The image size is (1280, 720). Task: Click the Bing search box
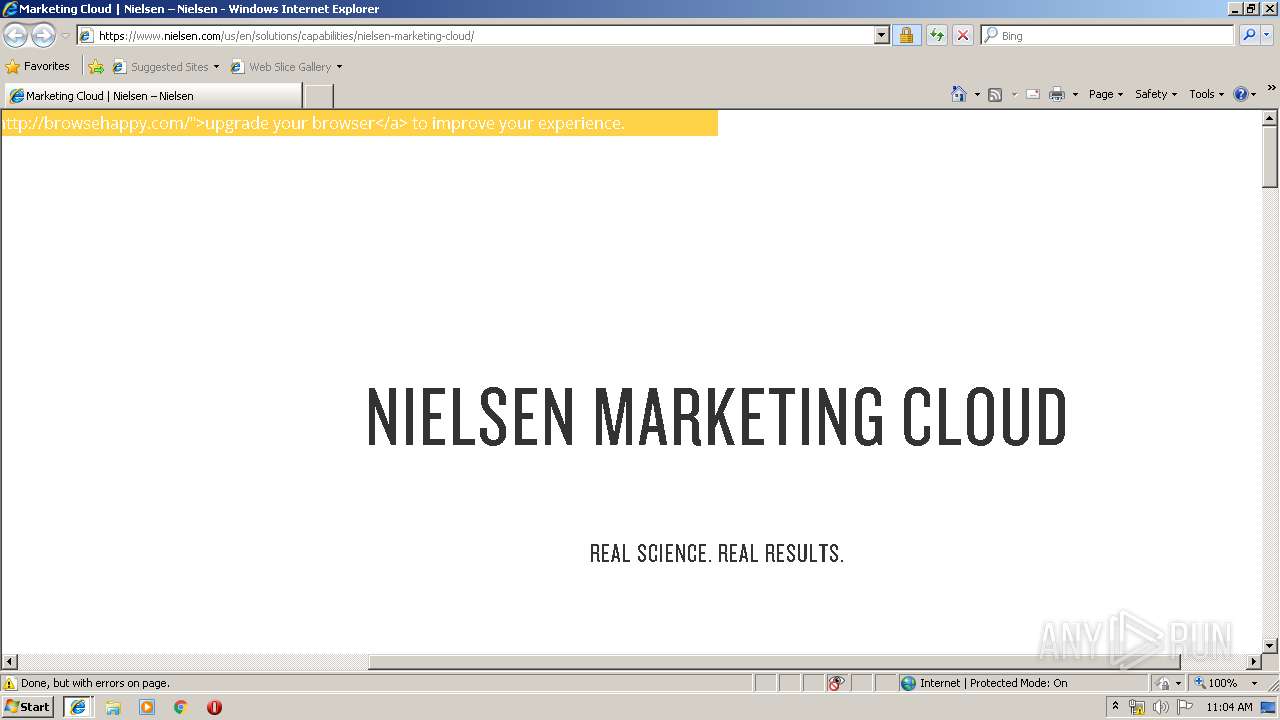(1107, 36)
